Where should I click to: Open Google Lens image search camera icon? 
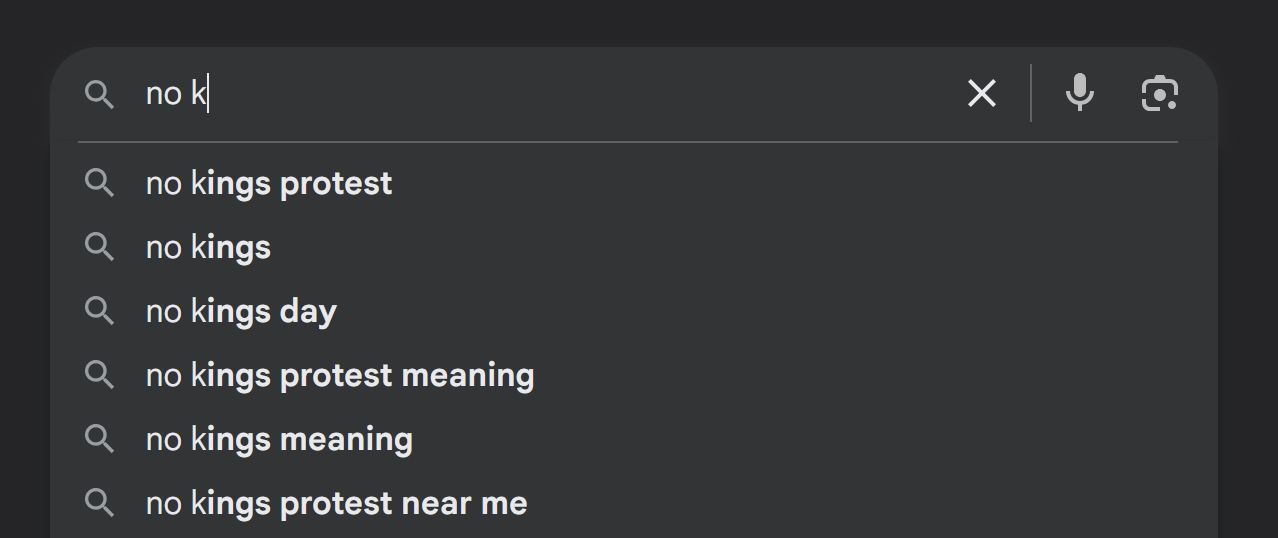[x=1160, y=93]
